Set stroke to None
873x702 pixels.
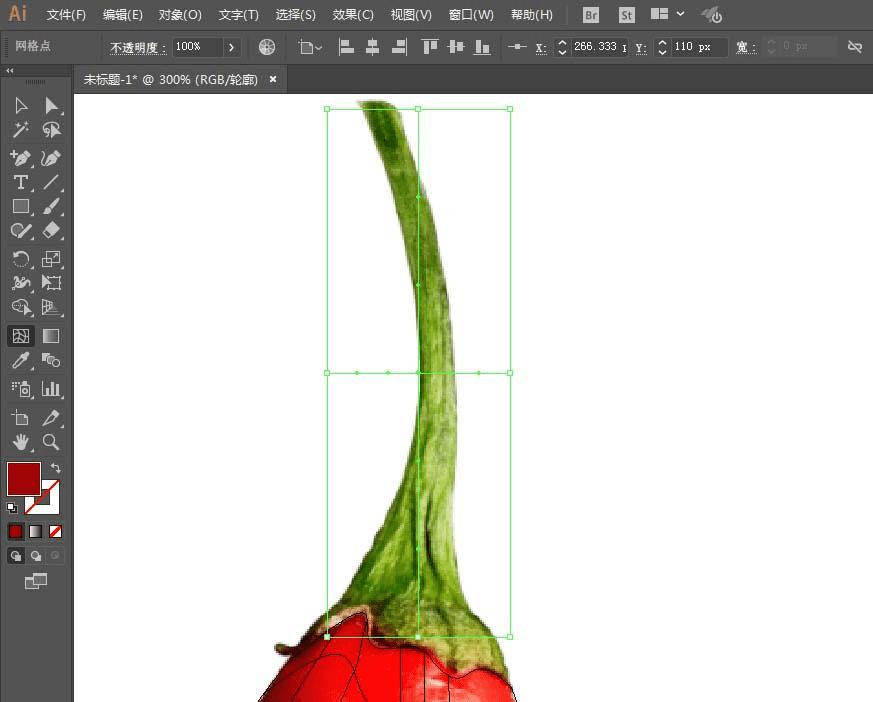pyautogui.click(x=53, y=531)
